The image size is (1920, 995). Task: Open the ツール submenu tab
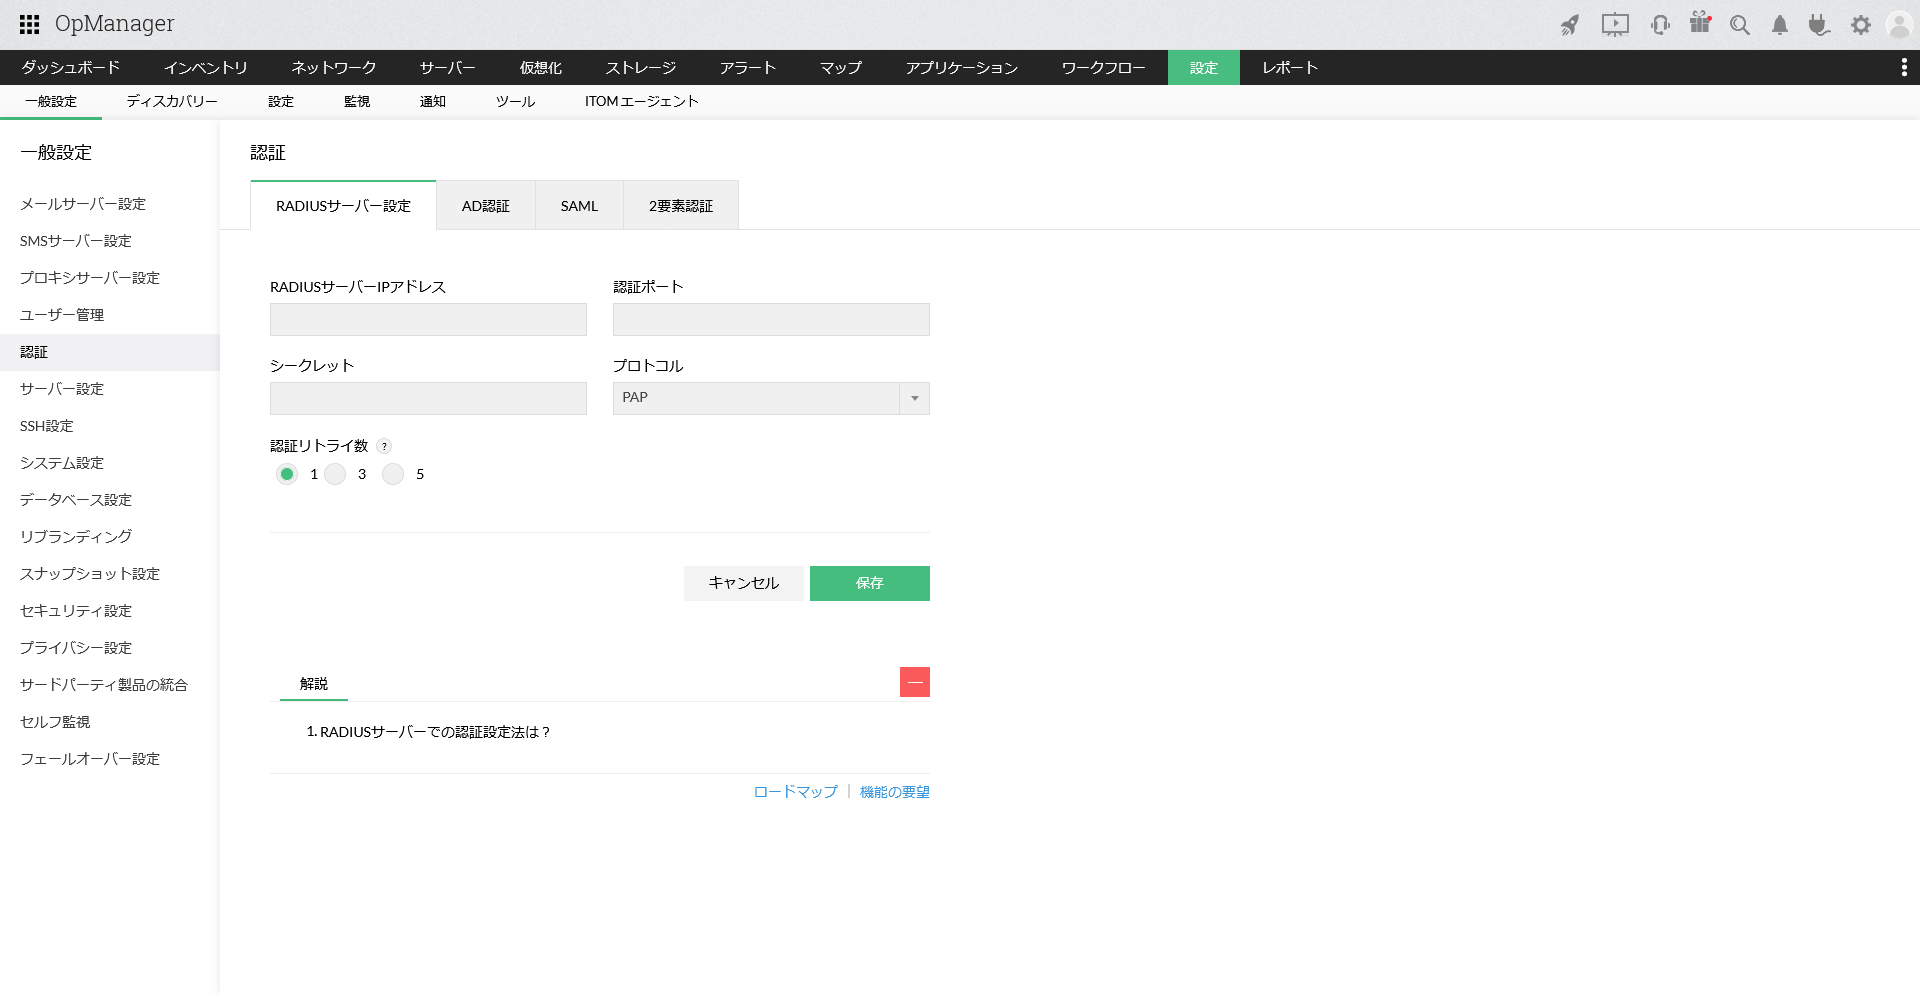(516, 102)
